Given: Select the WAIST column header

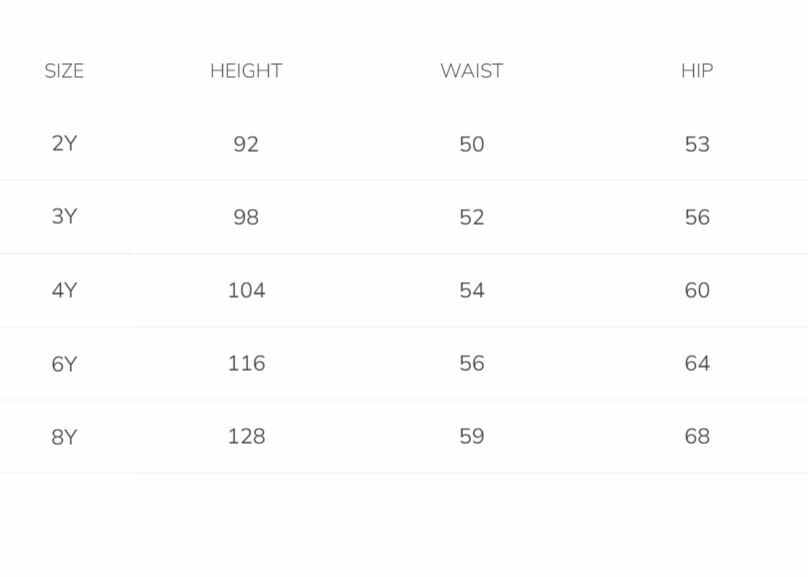Looking at the screenshot, I should (x=472, y=71).
